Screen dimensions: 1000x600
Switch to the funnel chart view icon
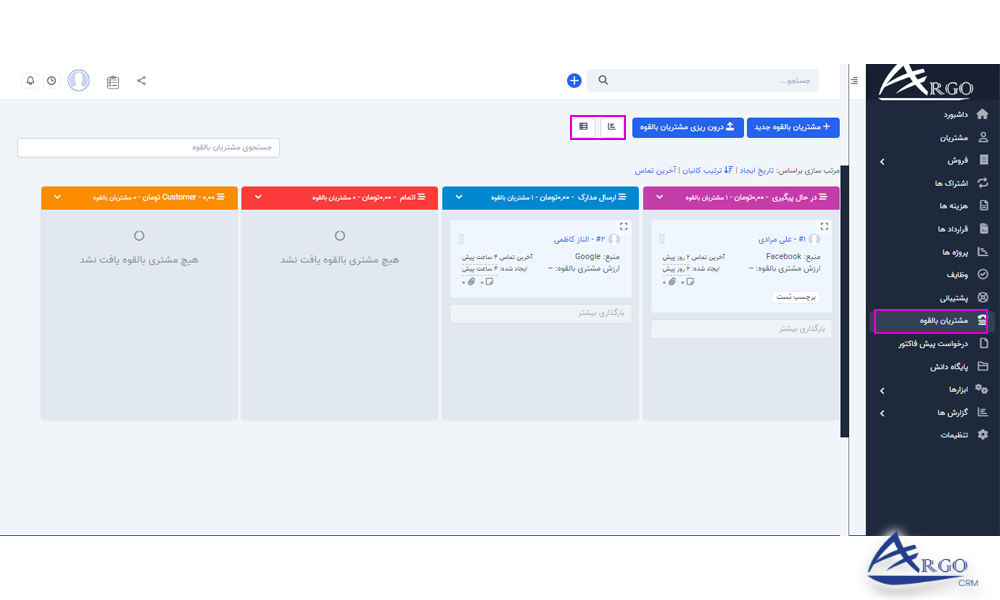coord(611,127)
